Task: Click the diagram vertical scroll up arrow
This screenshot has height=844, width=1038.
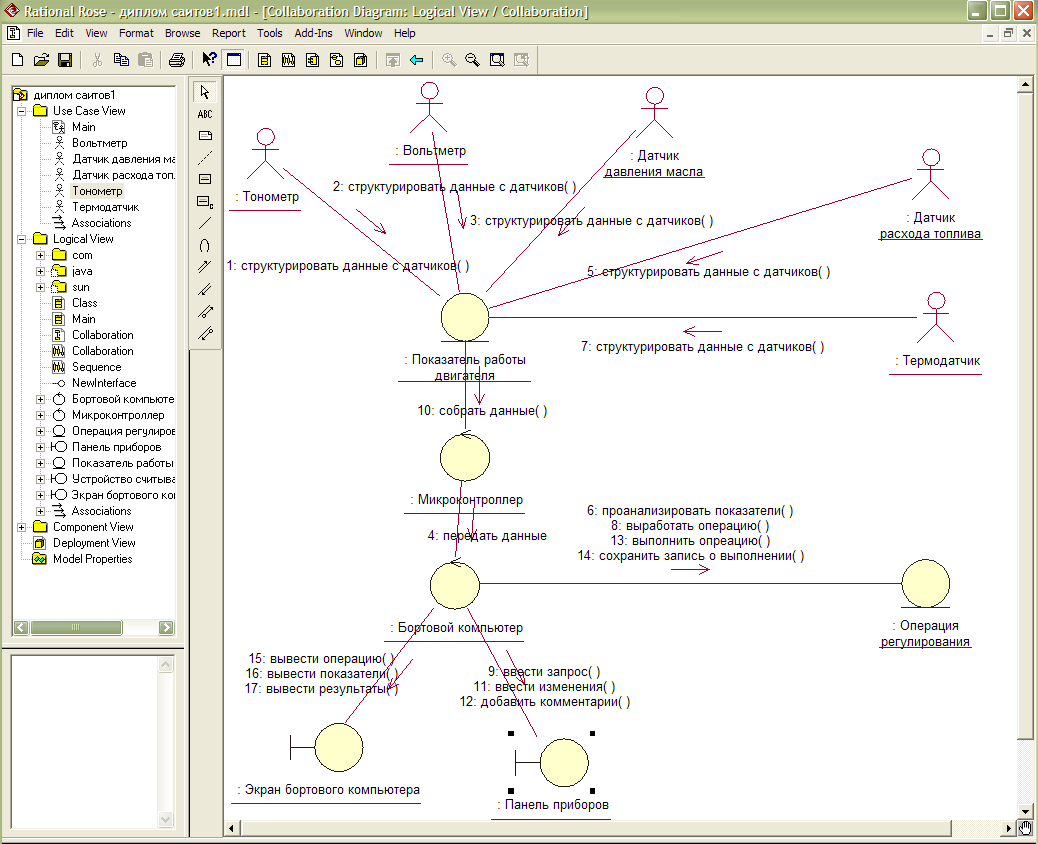Action: [1025, 84]
